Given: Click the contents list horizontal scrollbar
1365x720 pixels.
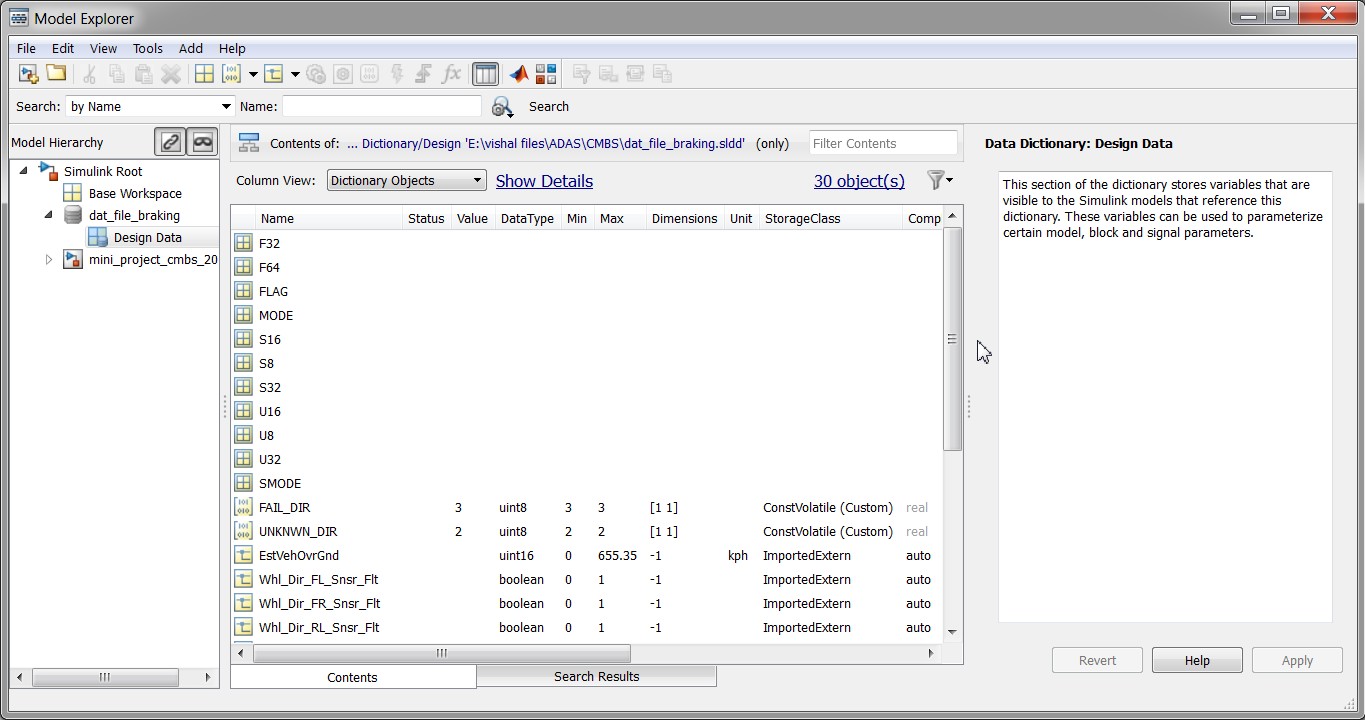Looking at the screenshot, I should point(442,653).
